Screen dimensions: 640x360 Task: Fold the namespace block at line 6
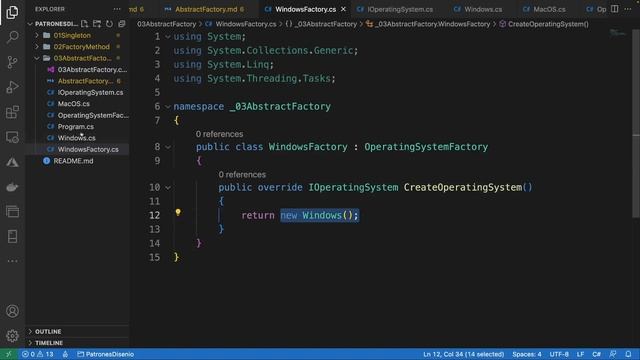(x=168, y=107)
